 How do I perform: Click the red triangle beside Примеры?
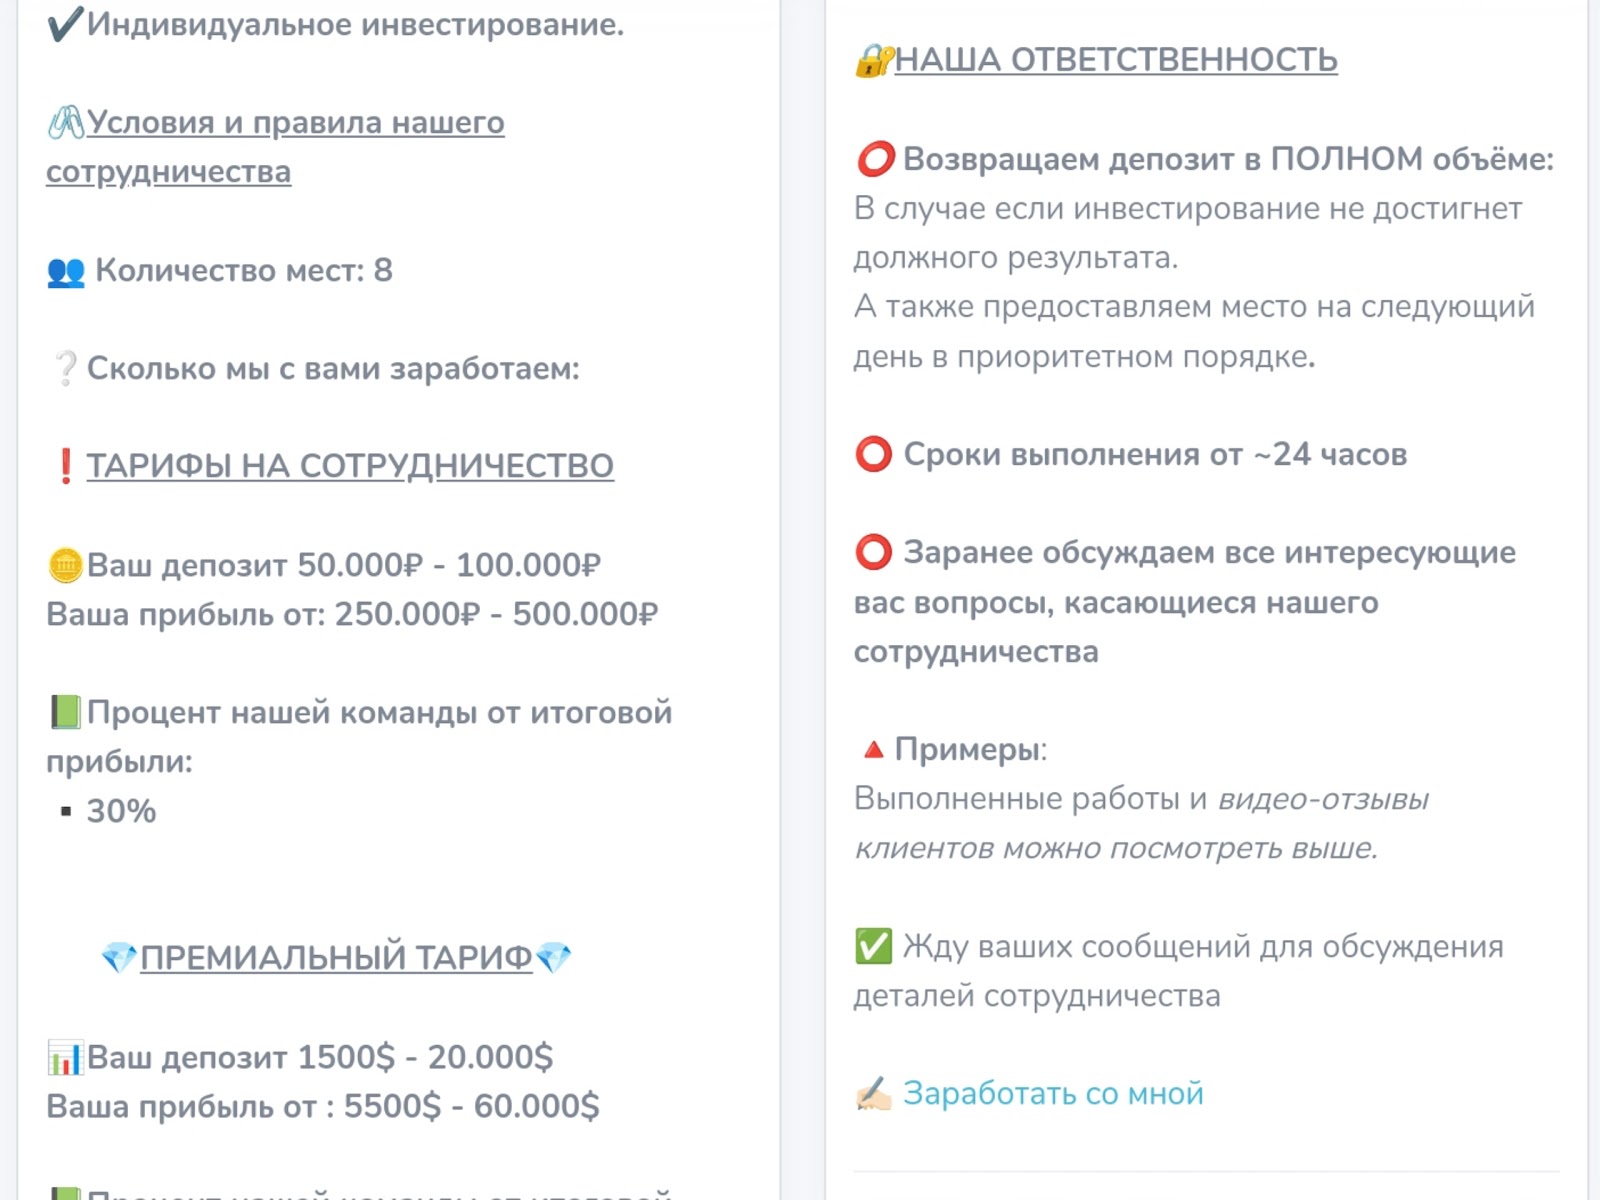pyautogui.click(x=873, y=749)
